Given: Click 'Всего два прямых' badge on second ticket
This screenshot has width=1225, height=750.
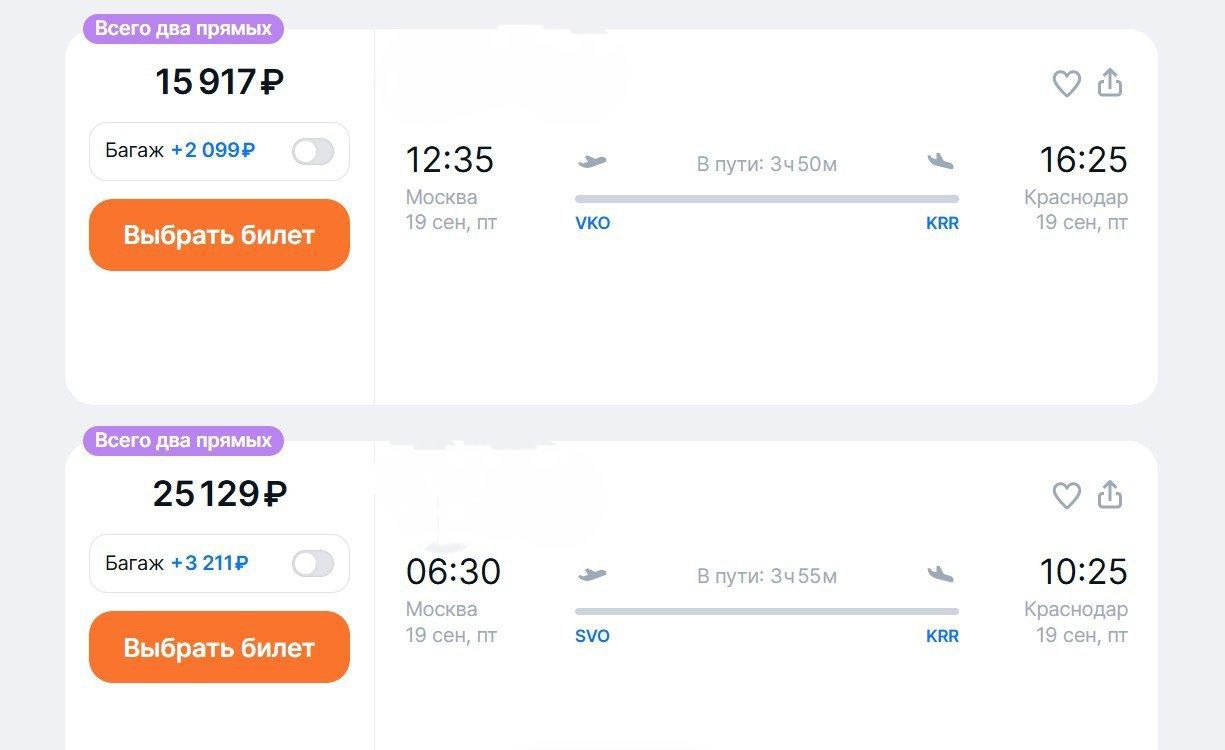Looking at the screenshot, I should point(183,441).
